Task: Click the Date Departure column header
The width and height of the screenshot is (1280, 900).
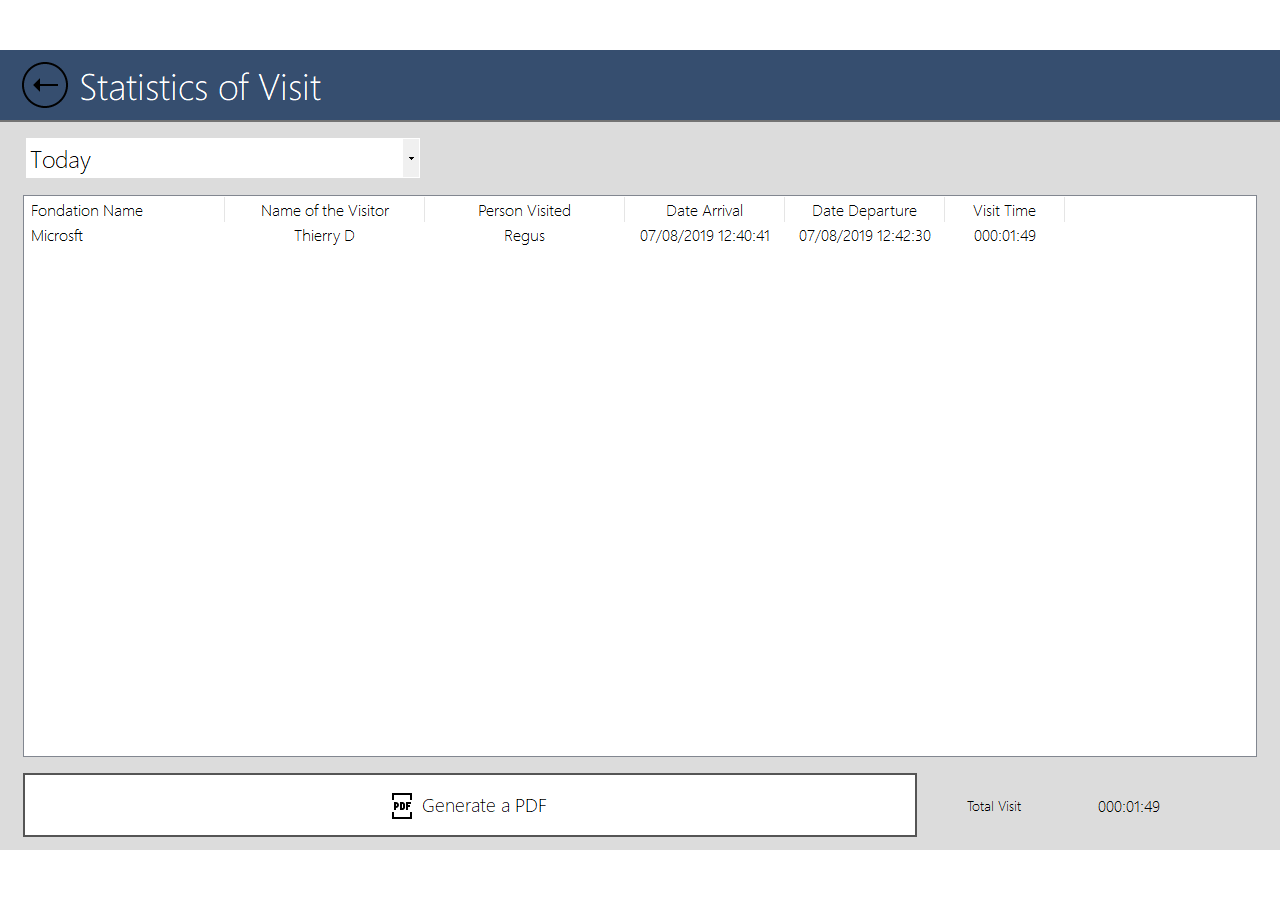Action: coord(864,211)
